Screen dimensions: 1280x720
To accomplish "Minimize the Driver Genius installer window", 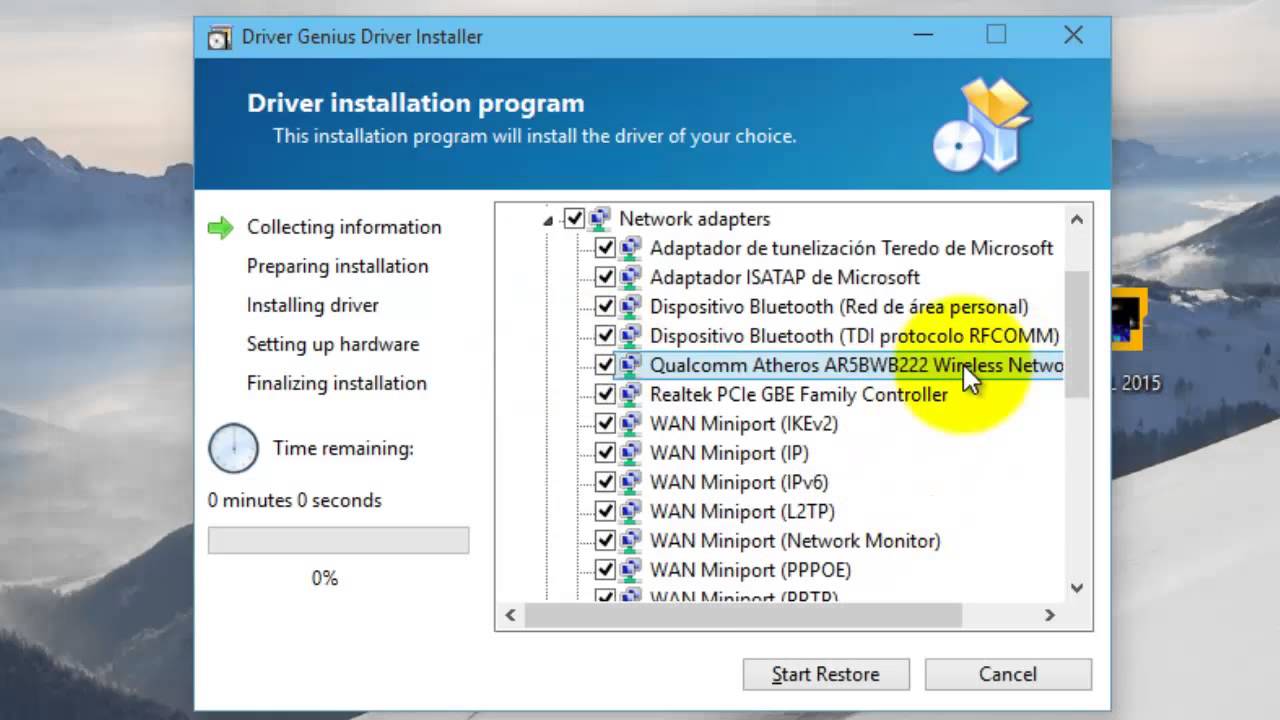I will (924, 35).
